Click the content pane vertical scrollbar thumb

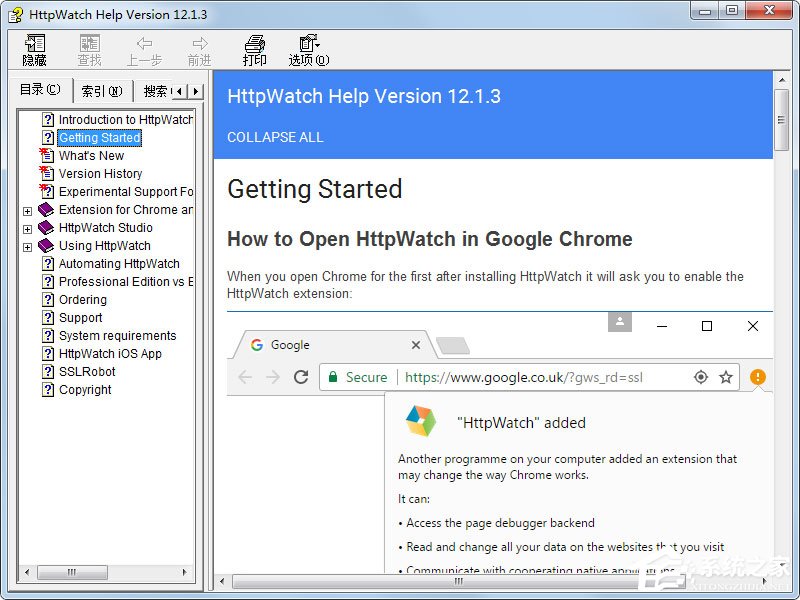point(781,120)
